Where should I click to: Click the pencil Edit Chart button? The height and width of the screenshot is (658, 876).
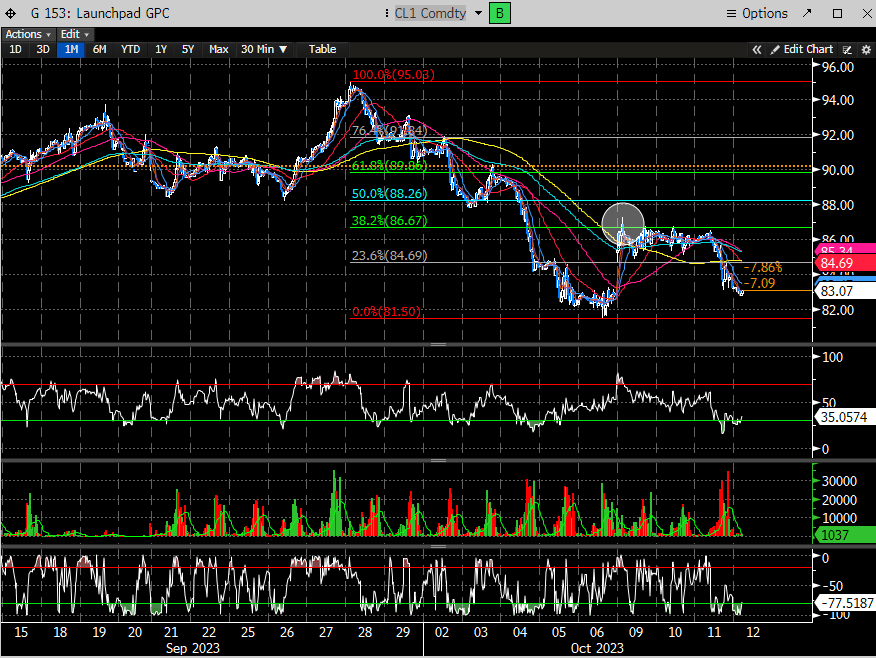tap(802, 49)
